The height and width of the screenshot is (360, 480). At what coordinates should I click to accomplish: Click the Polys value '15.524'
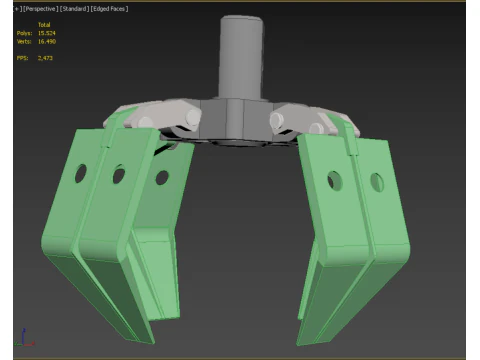coord(47,33)
